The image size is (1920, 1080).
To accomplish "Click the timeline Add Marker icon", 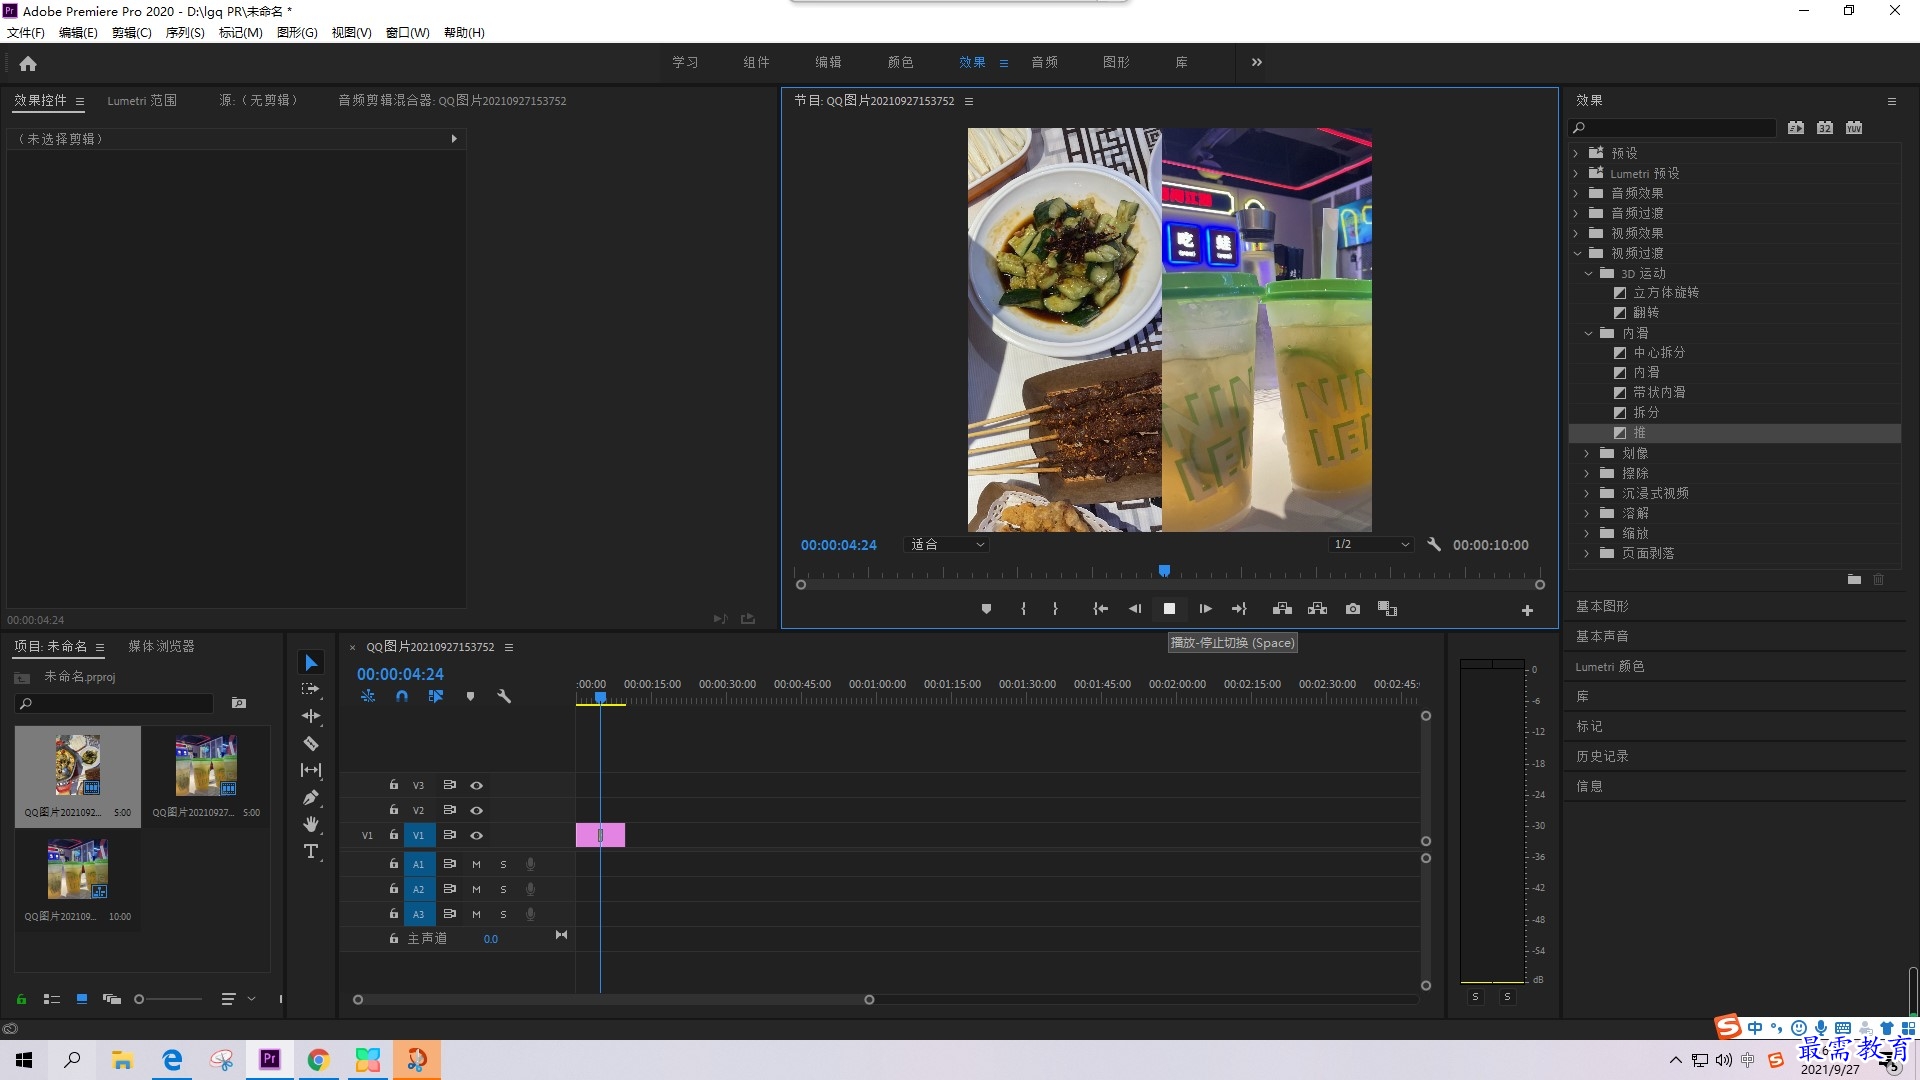I will (x=470, y=696).
